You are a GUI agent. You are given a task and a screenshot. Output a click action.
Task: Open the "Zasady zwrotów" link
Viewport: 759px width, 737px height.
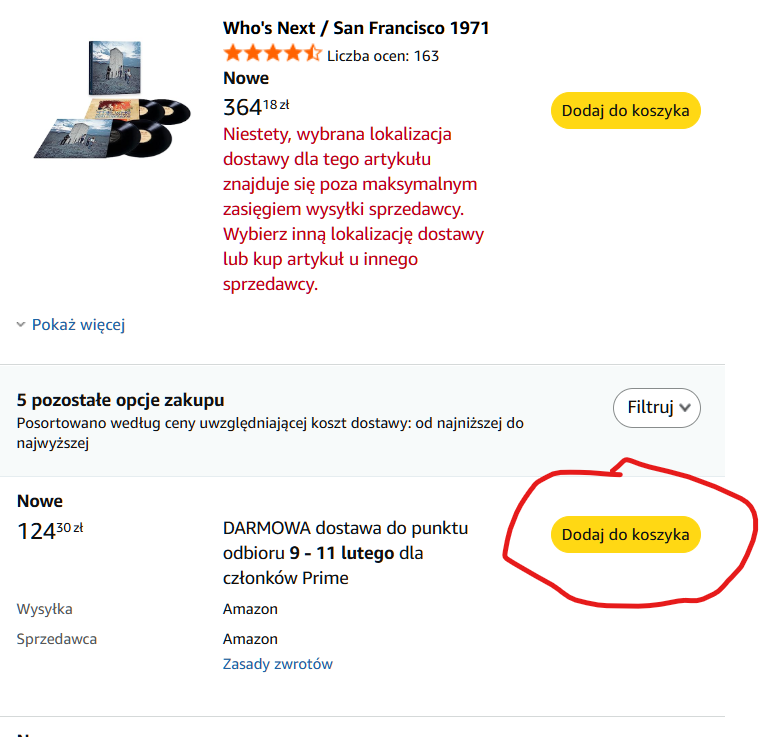tap(277, 664)
